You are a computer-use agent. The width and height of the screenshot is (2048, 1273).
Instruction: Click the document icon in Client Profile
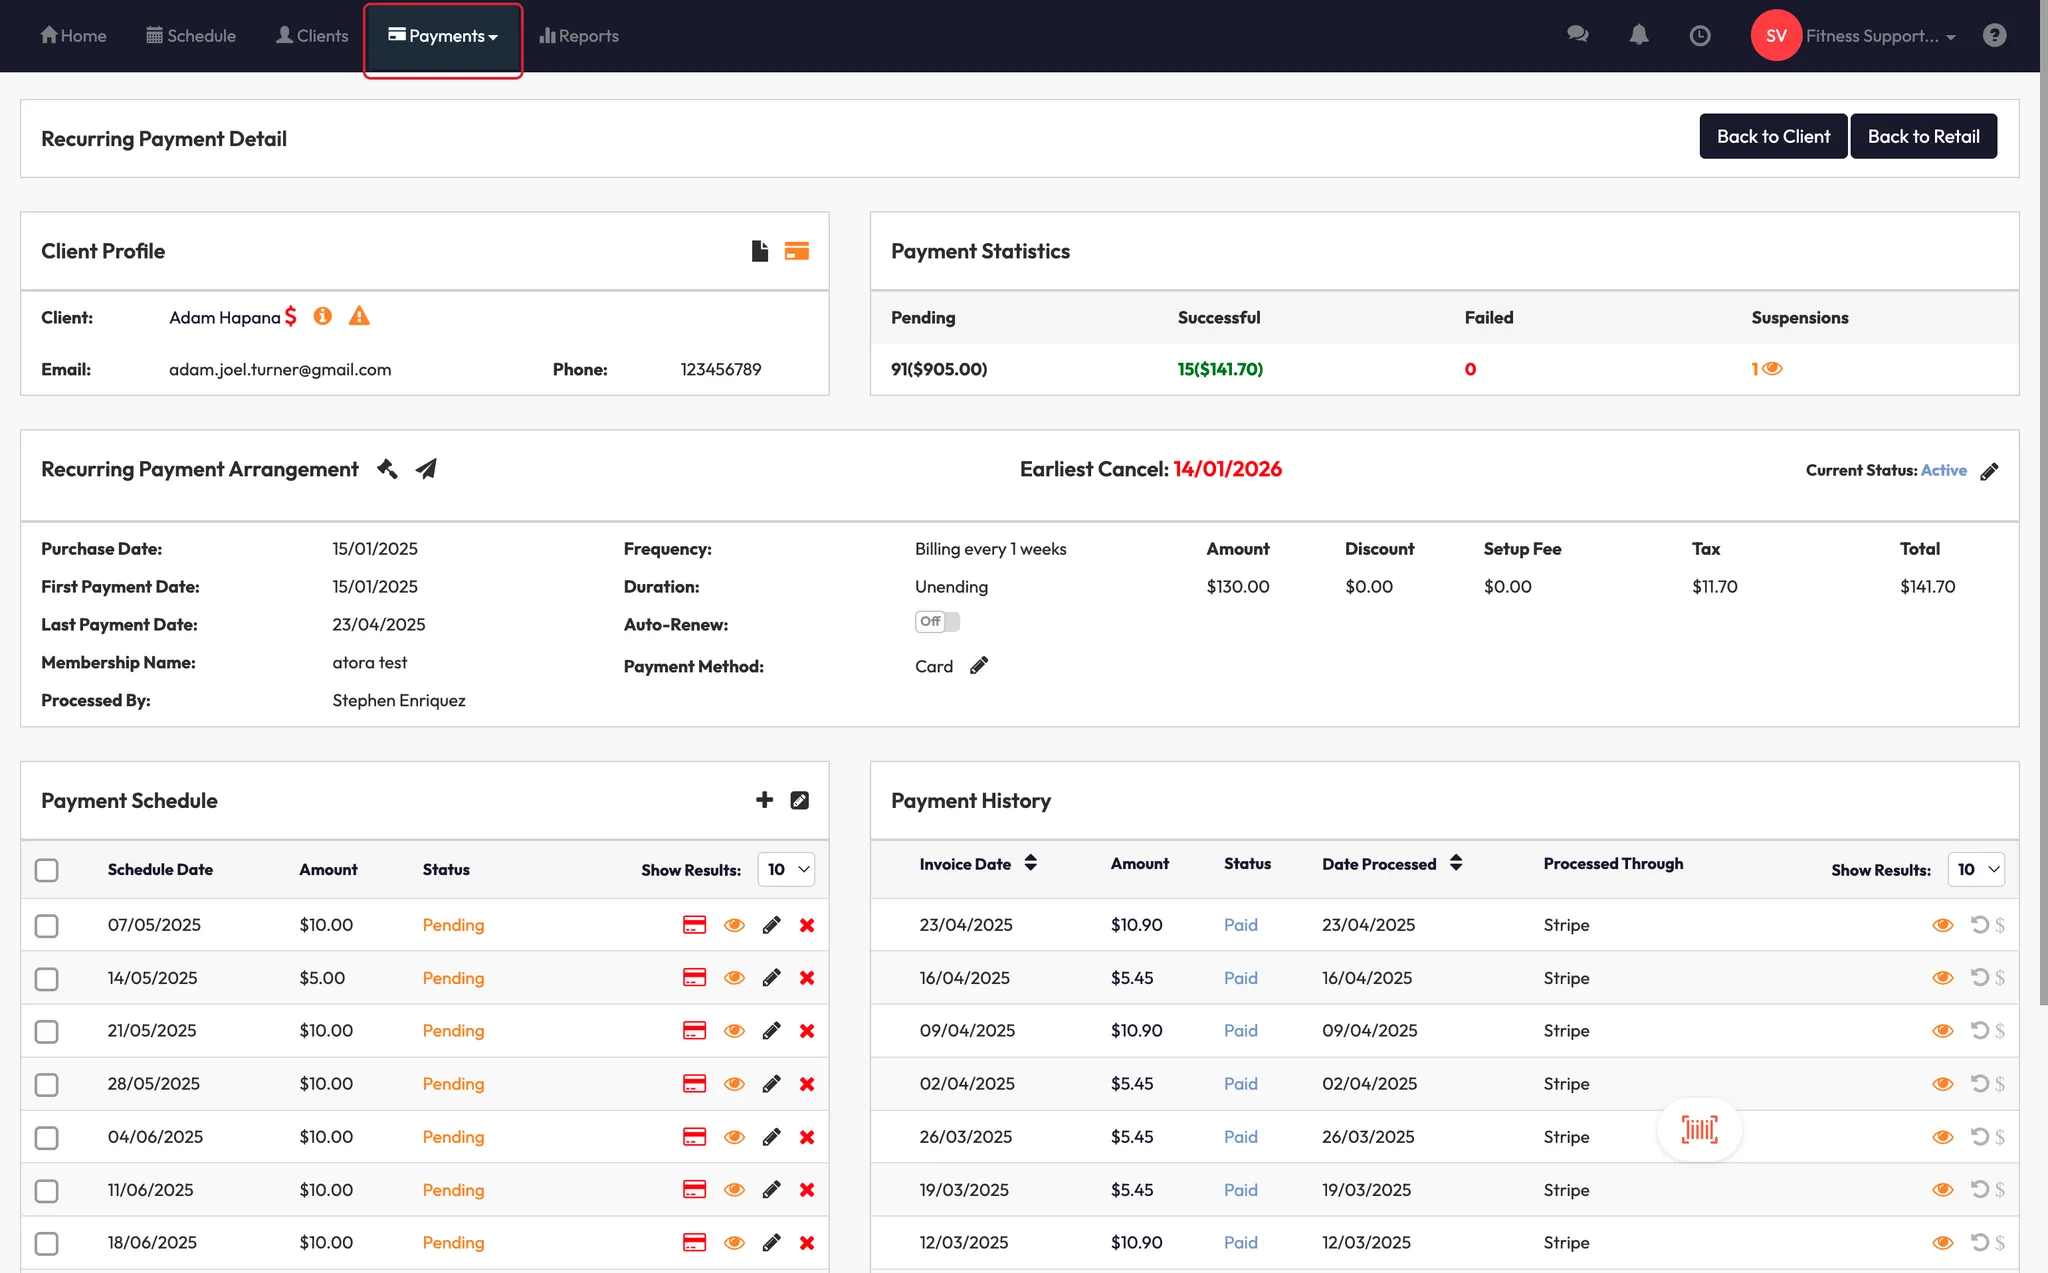click(760, 251)
